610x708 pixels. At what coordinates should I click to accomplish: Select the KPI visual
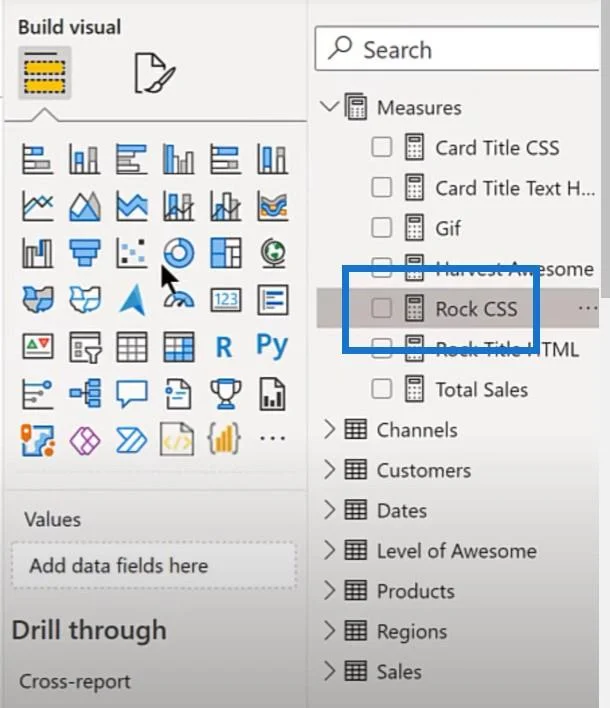[x=37, y=346]
